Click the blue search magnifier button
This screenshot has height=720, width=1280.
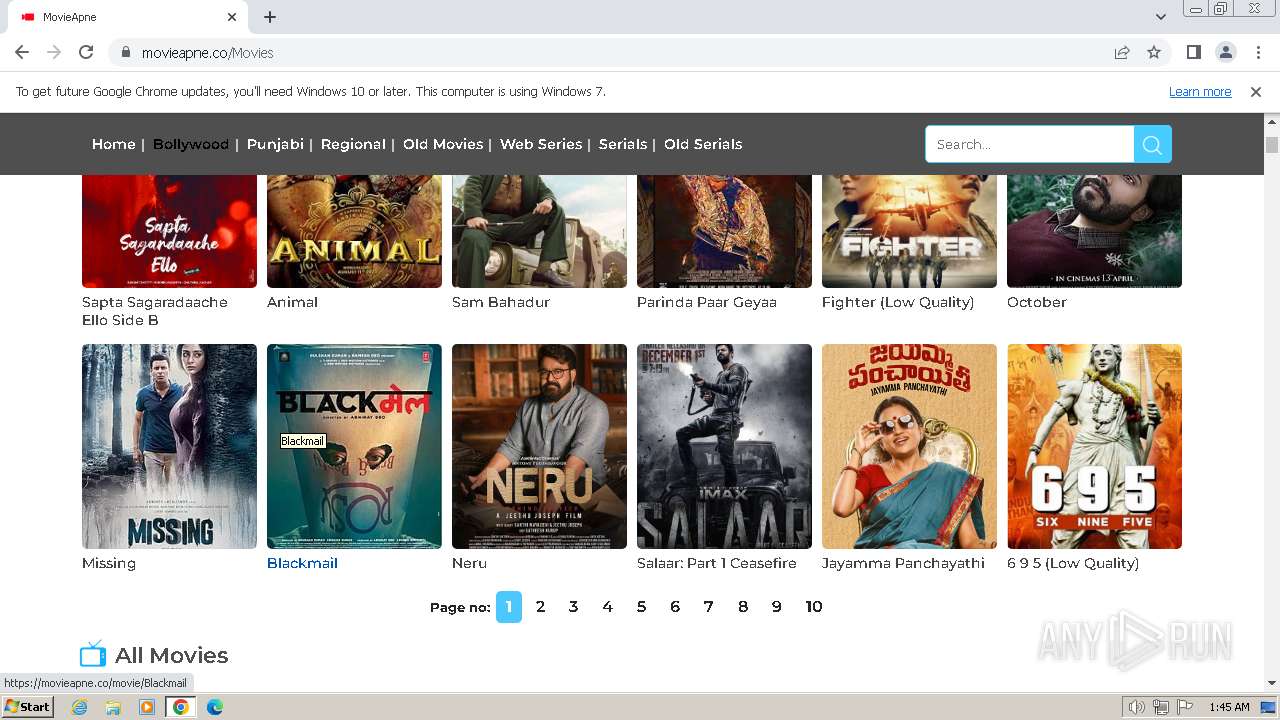coord(1152,144)
